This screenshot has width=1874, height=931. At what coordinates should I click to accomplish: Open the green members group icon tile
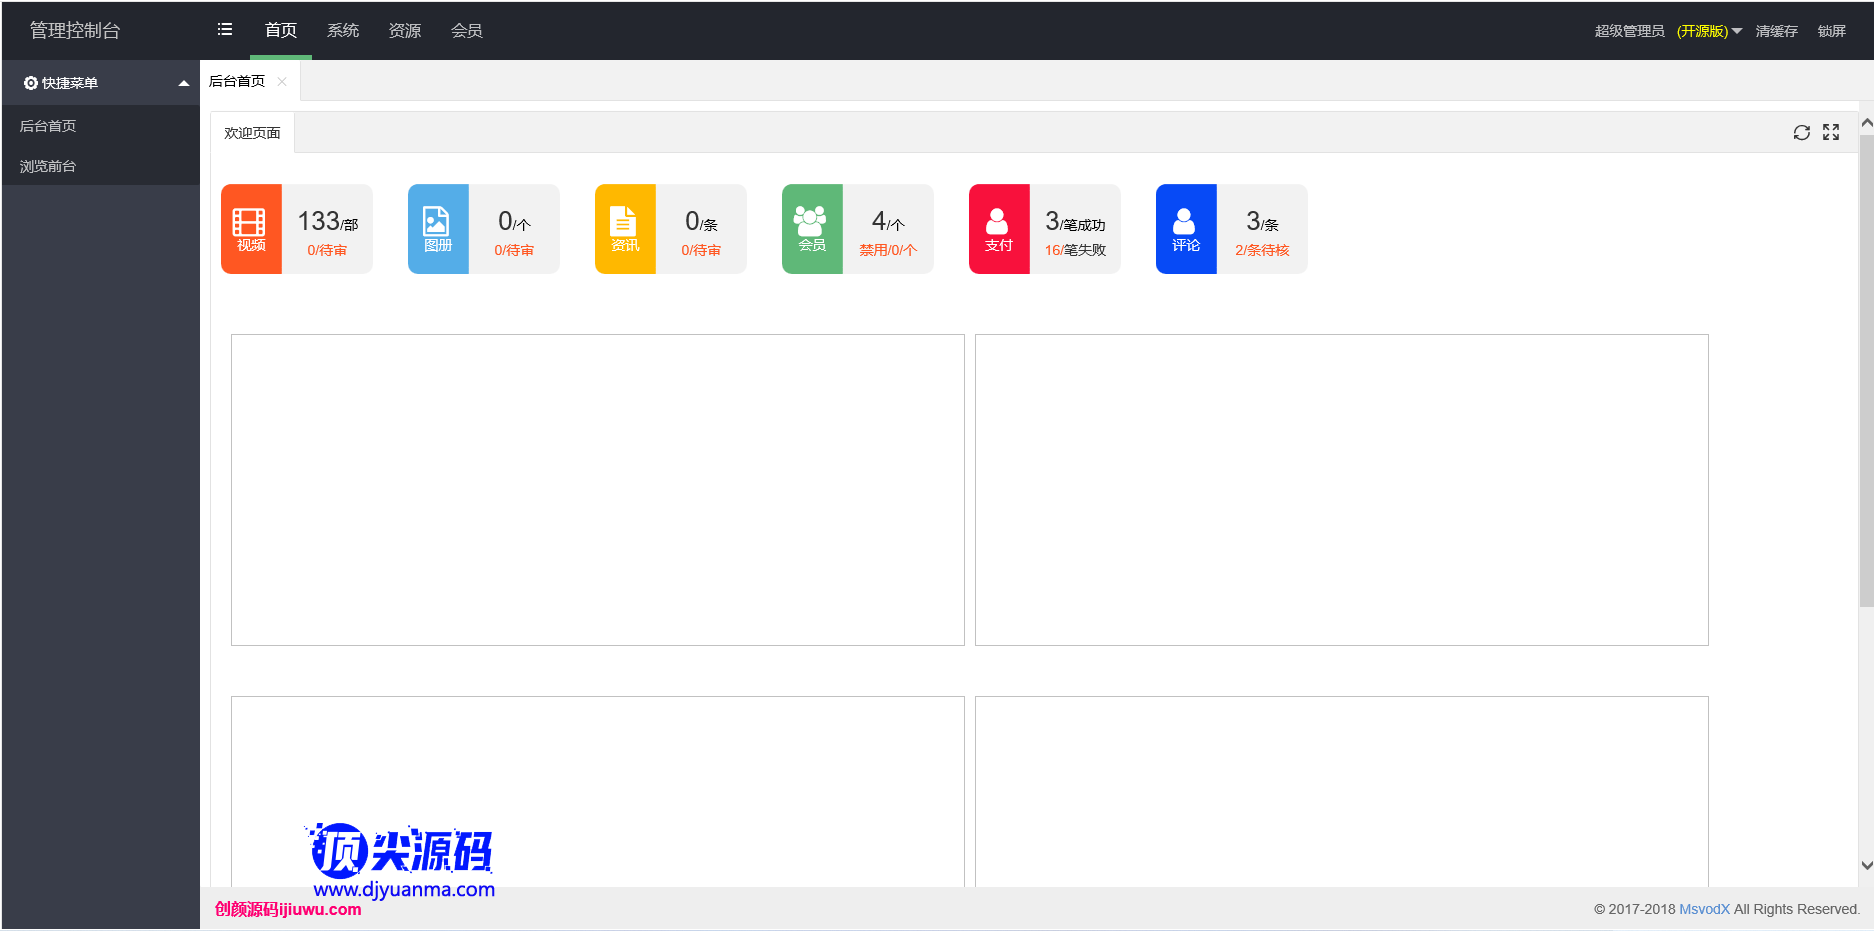812,229
